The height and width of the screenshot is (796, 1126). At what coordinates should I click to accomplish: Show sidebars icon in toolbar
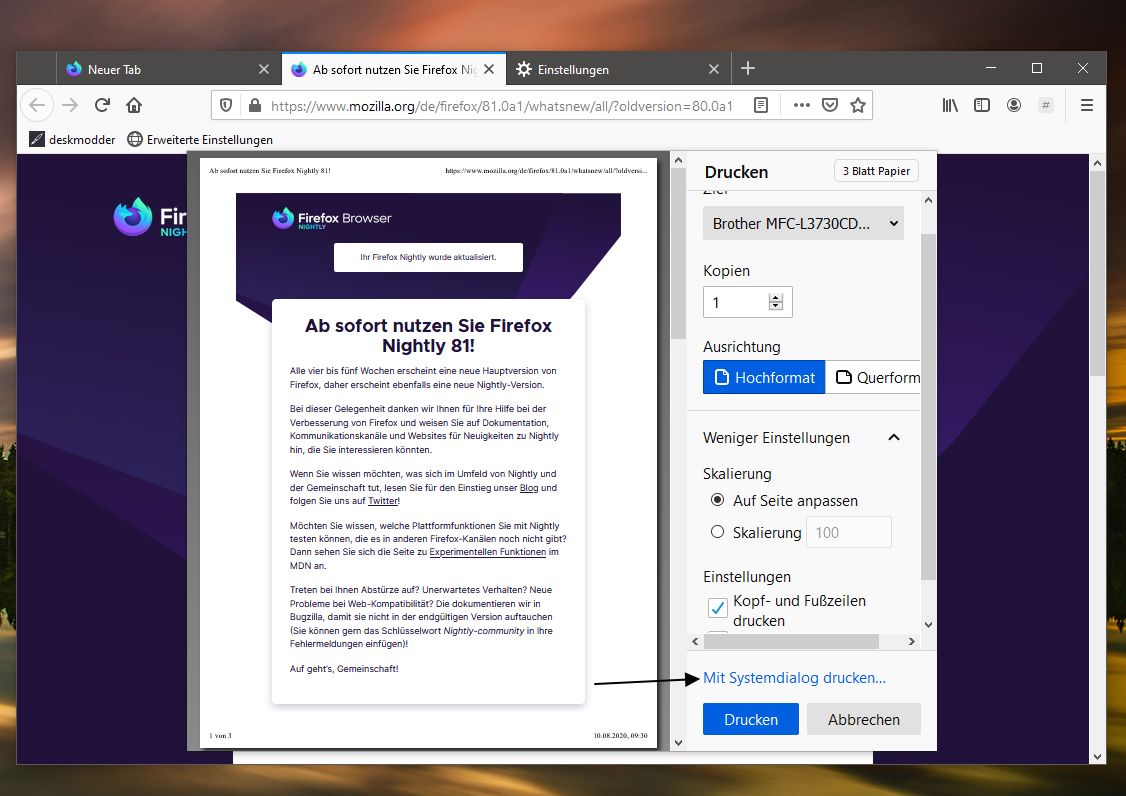(982, 106)
